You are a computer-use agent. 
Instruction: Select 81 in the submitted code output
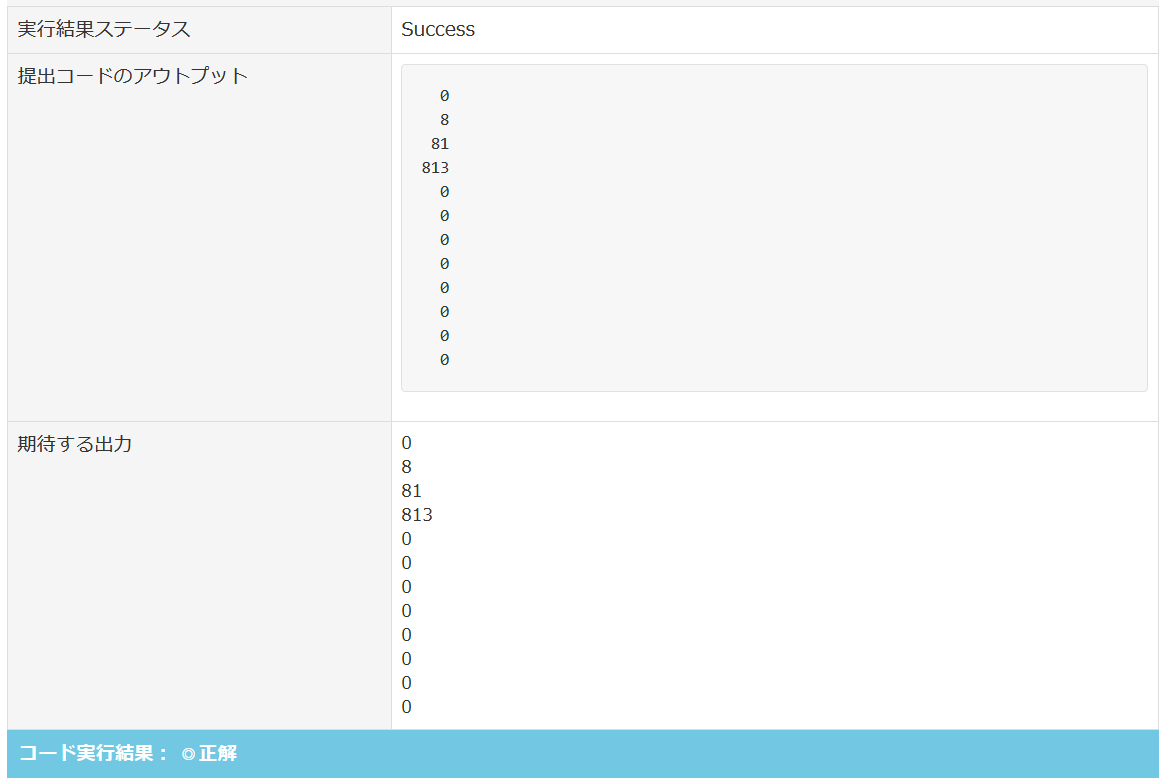pyautogui.click(x=440, y=144)
